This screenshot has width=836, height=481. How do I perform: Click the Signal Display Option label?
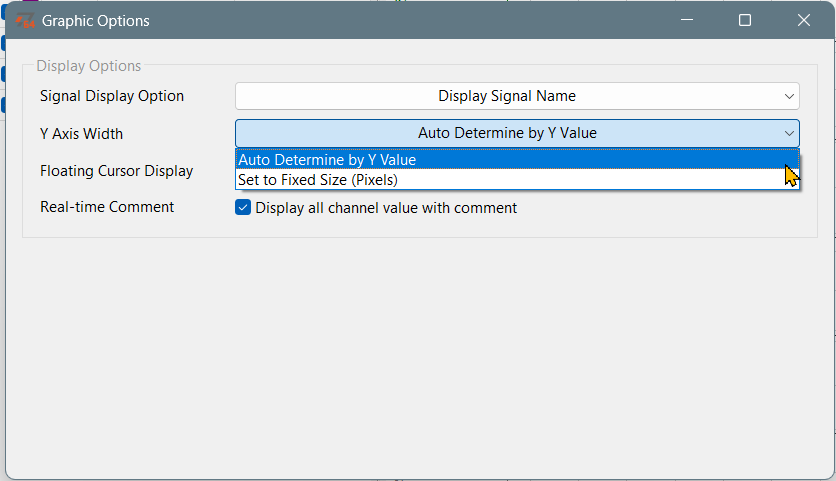[112, 96]
